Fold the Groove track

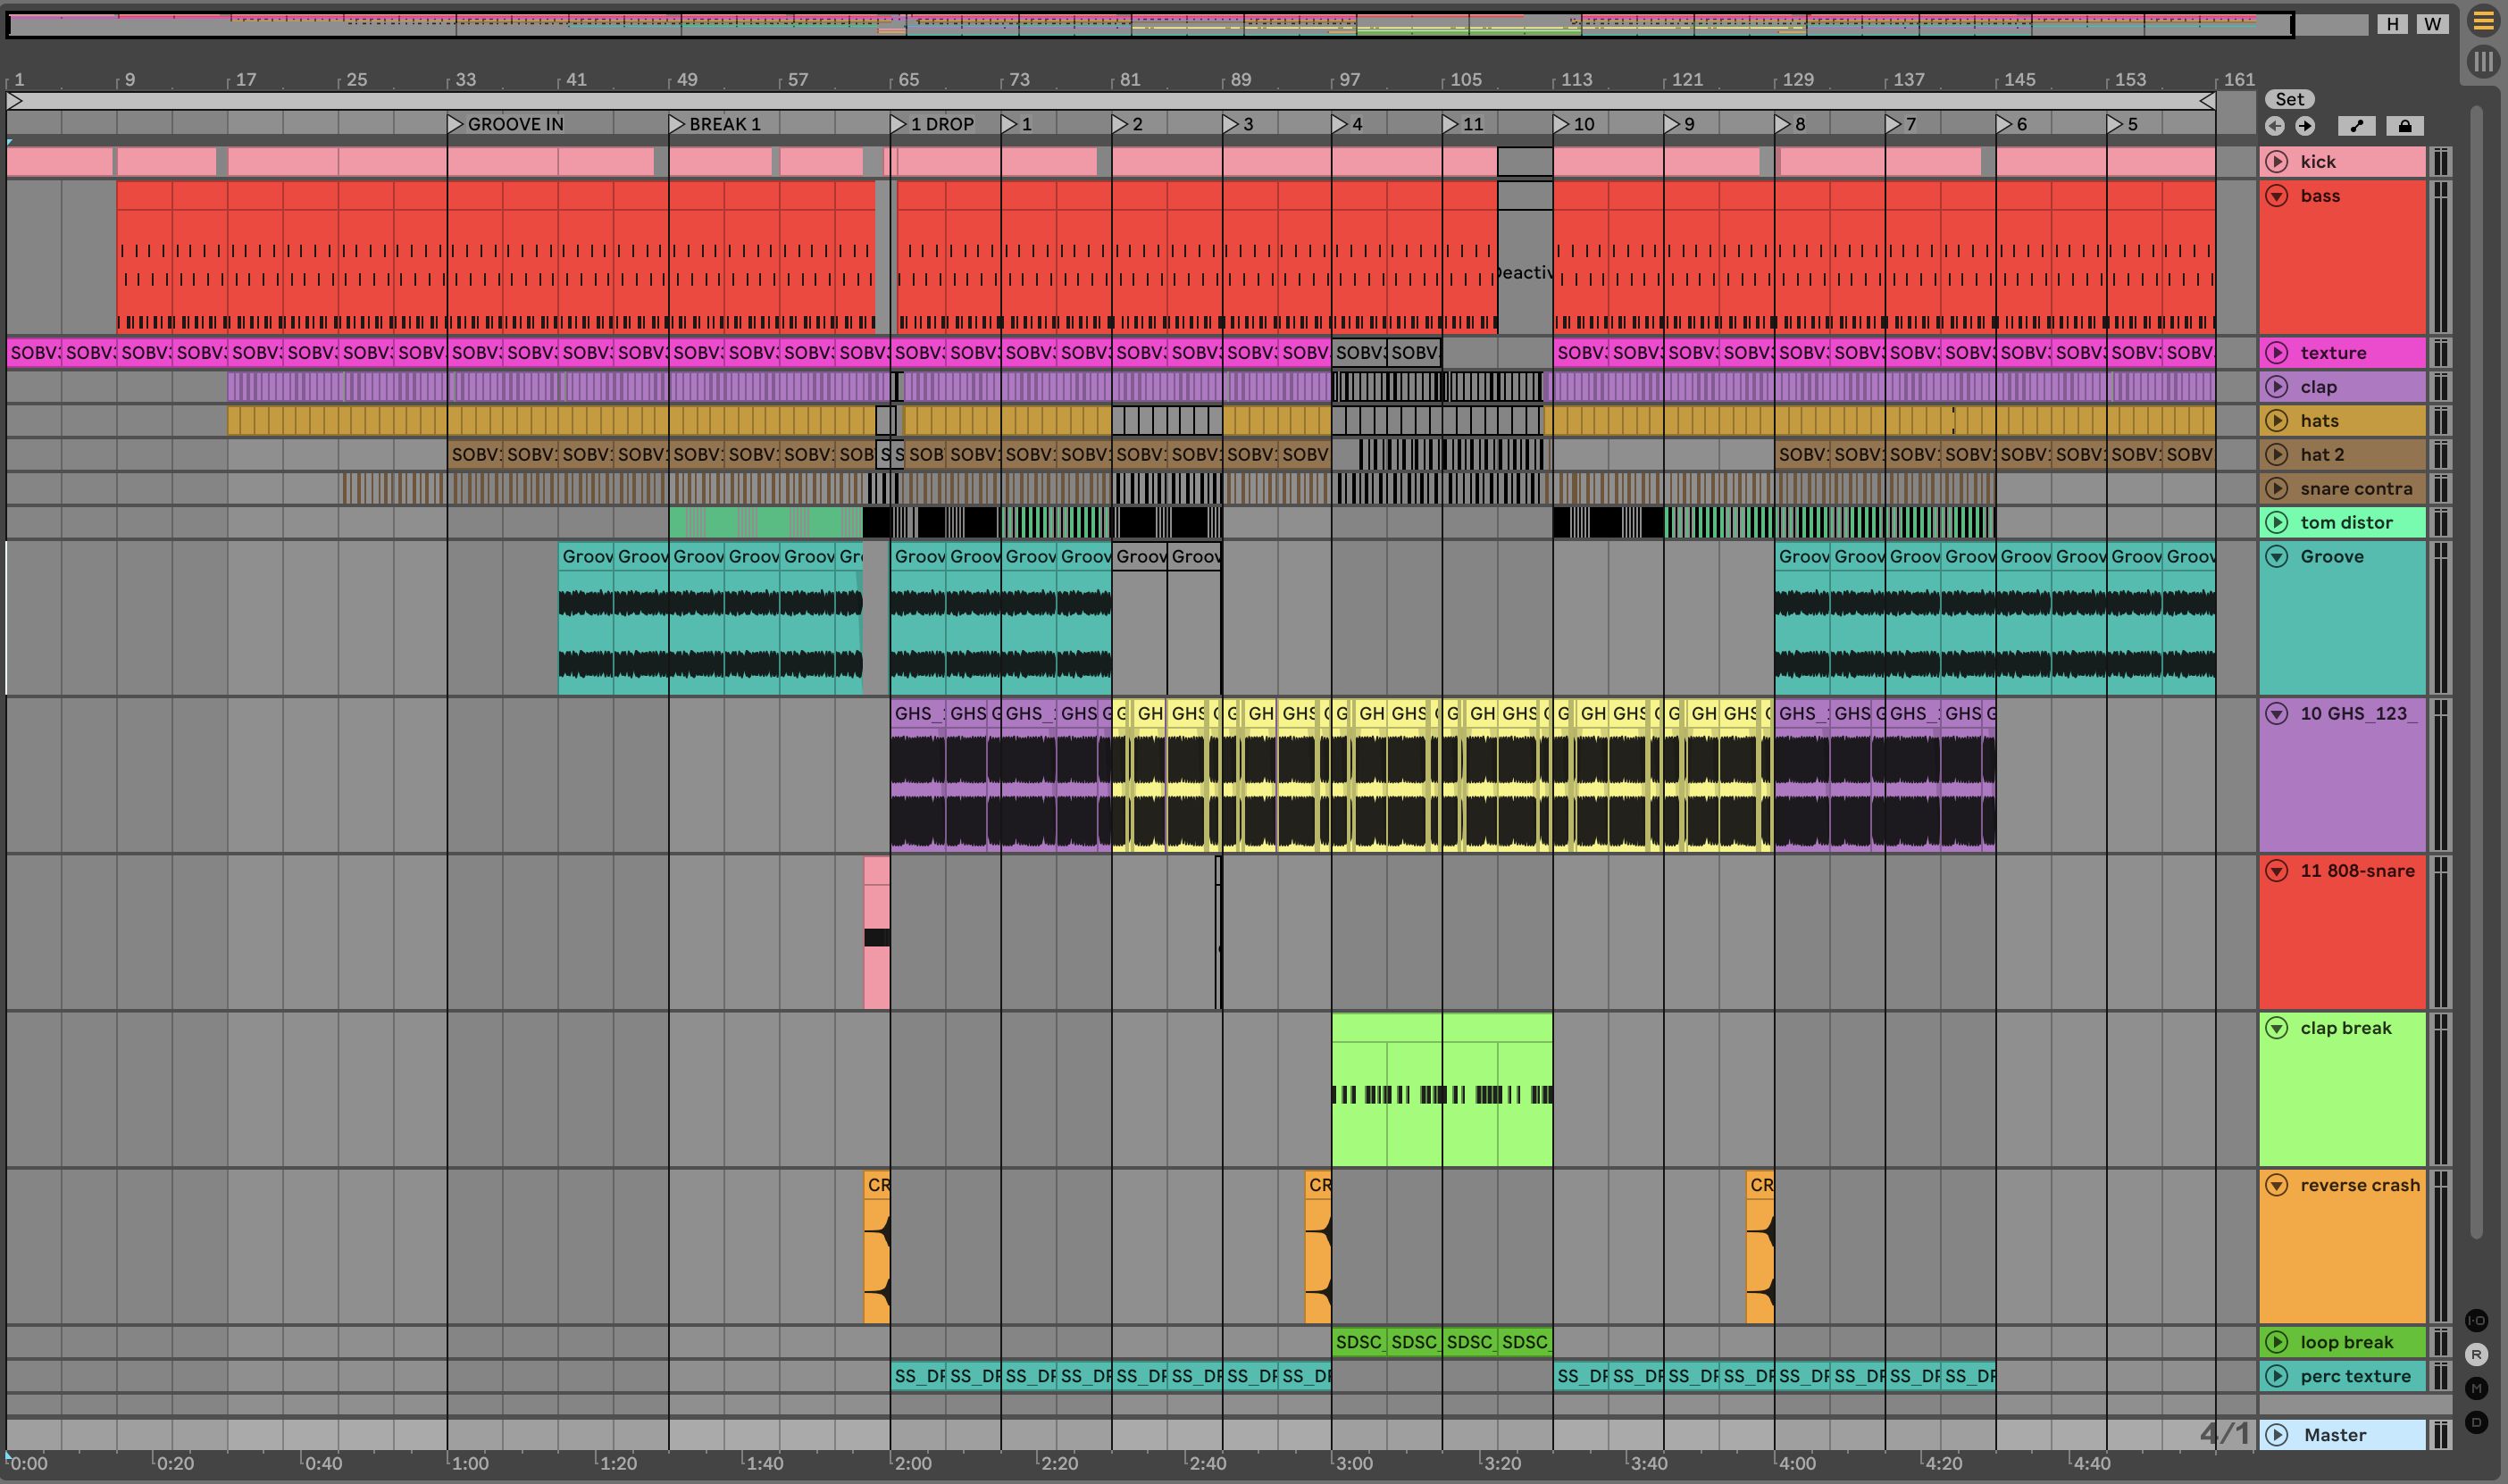tap(2277, 556)
